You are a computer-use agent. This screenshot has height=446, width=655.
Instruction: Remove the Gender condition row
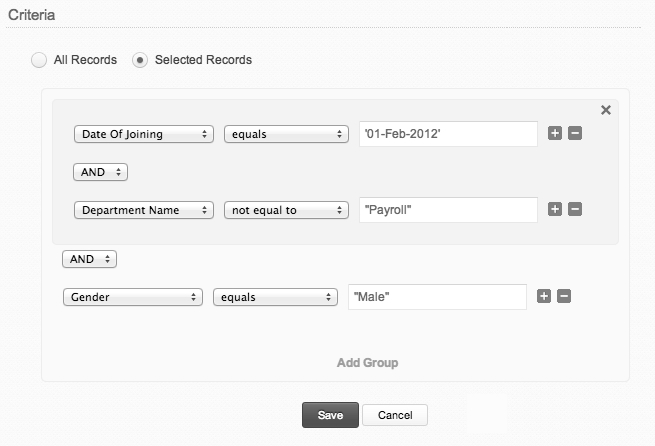tap(564, 296)
